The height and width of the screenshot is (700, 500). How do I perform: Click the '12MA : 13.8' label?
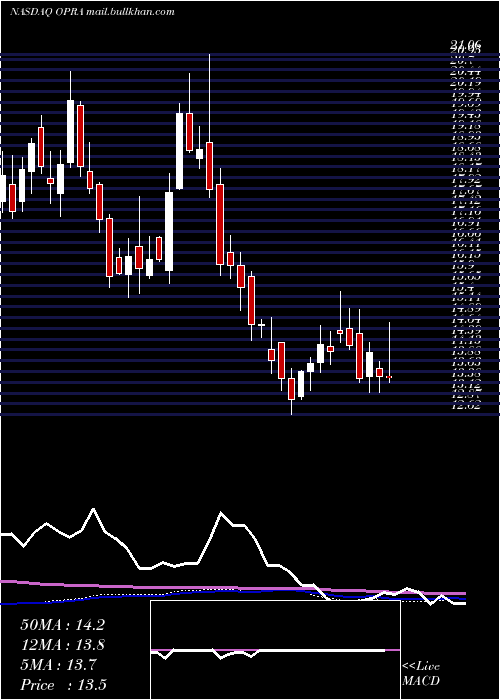click(62, 645)
